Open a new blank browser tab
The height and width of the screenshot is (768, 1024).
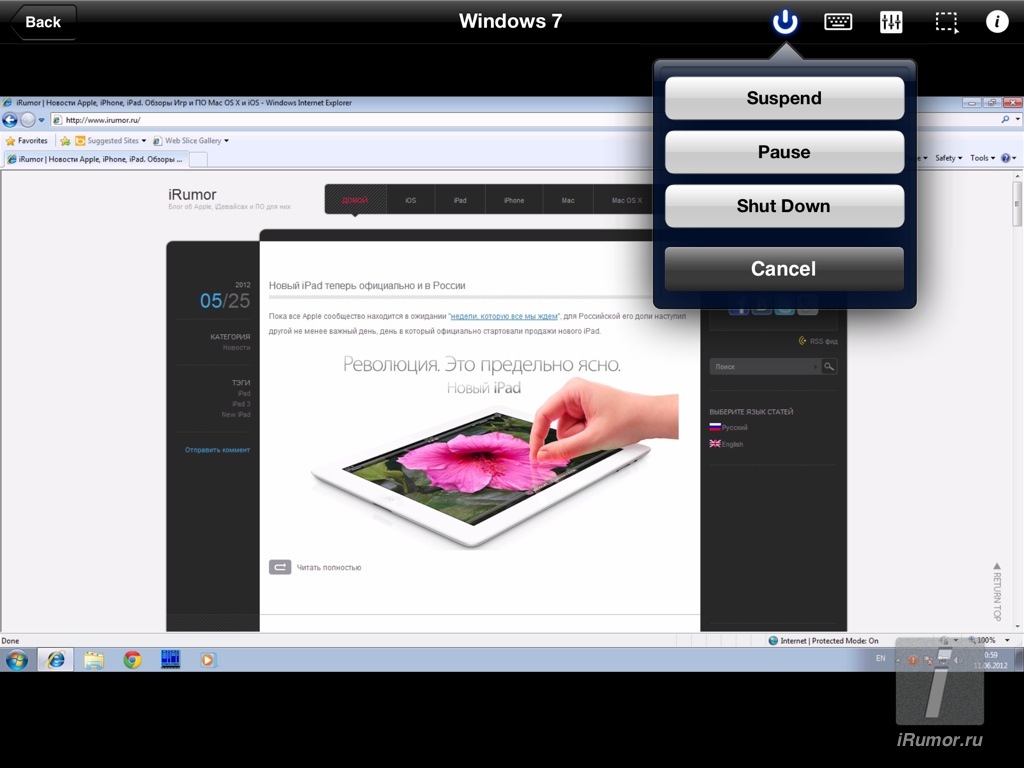pos(198,159)
